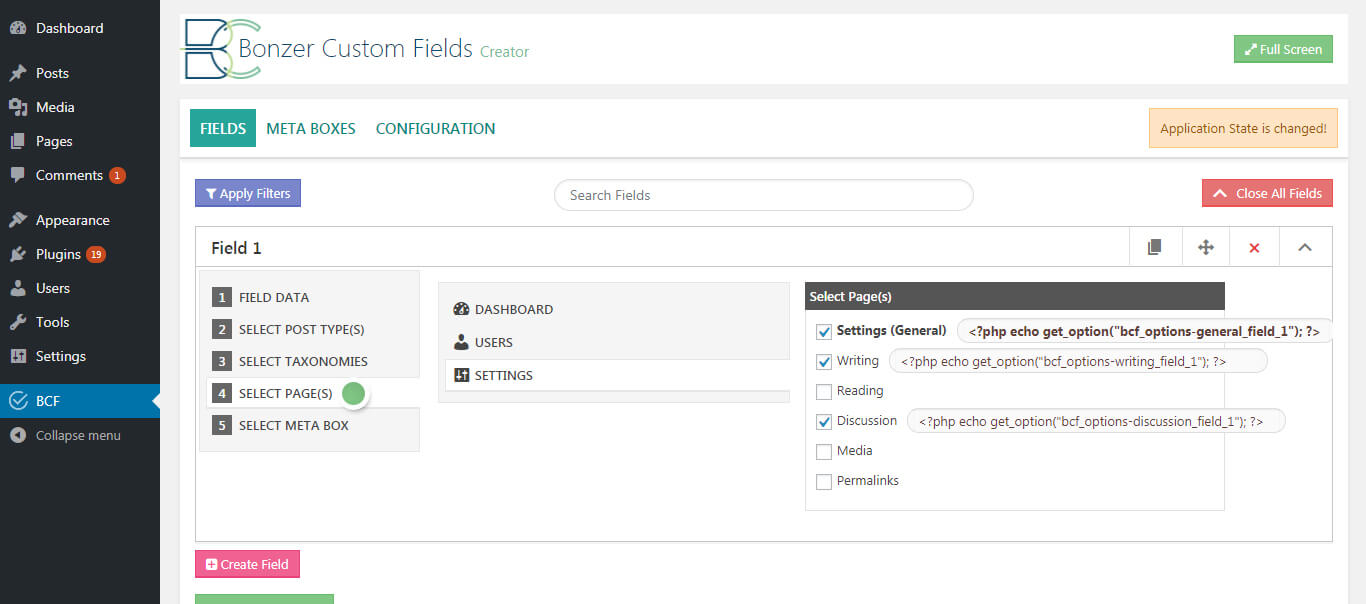Click the Media icon in sidebar
Screen dimensions: 1366x604
(x=18, y=107)
